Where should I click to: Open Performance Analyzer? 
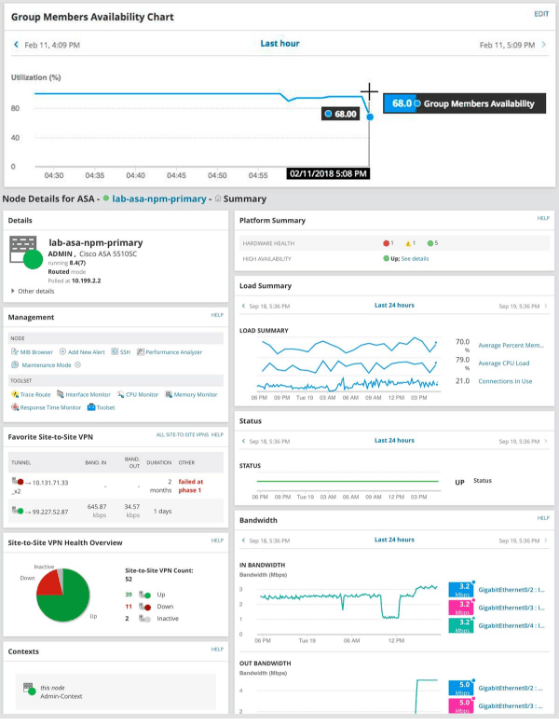[x=170, y=352]
